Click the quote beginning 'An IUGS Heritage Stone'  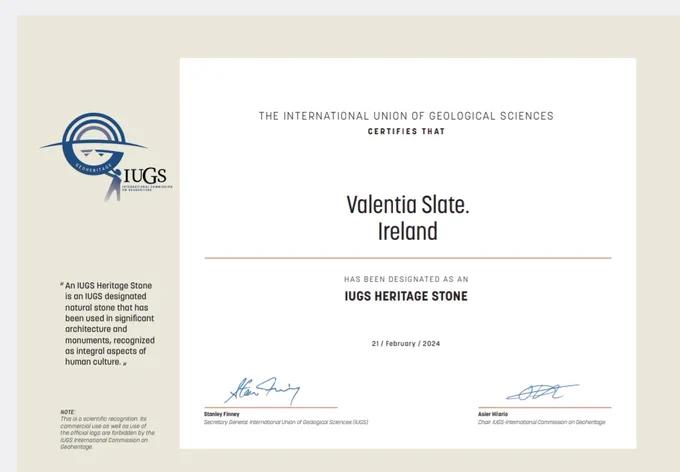[x=108, y=324]
